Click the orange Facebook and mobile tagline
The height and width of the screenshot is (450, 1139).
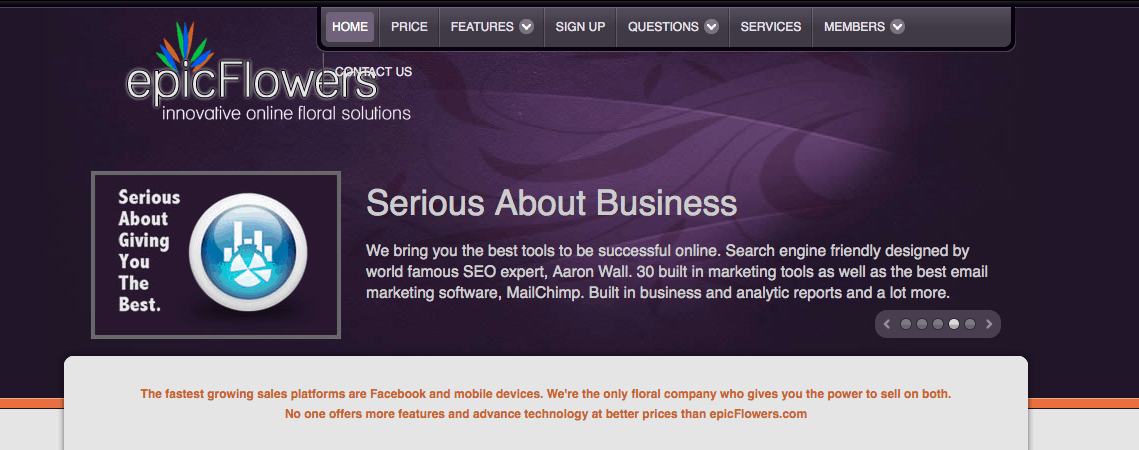[545, 394]
